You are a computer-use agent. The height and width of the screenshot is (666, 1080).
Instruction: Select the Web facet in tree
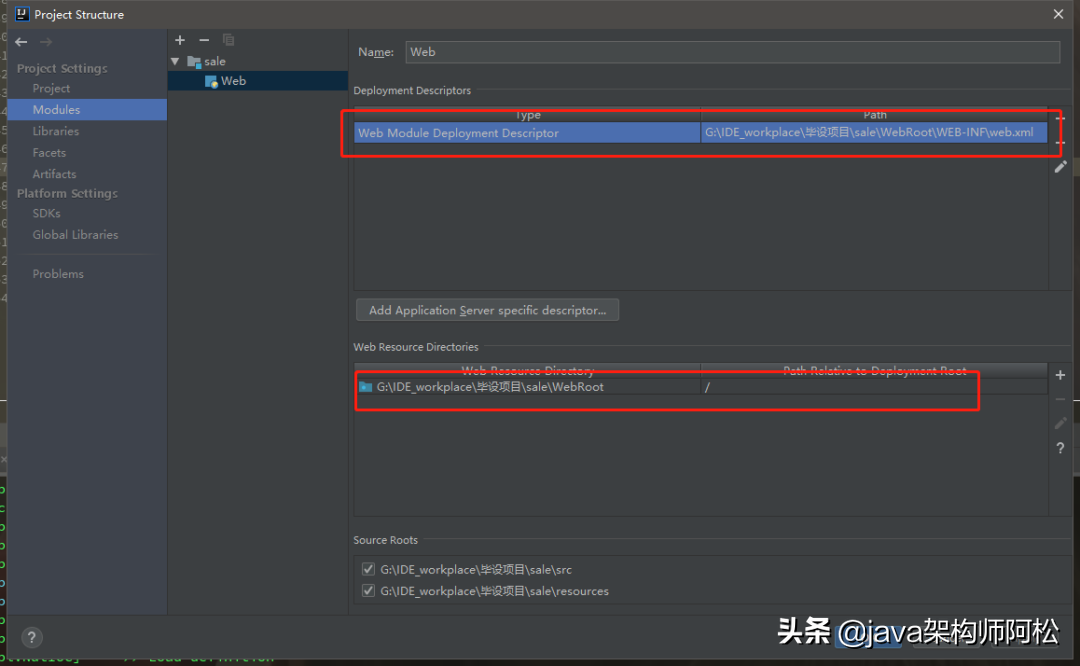(233, 81)
